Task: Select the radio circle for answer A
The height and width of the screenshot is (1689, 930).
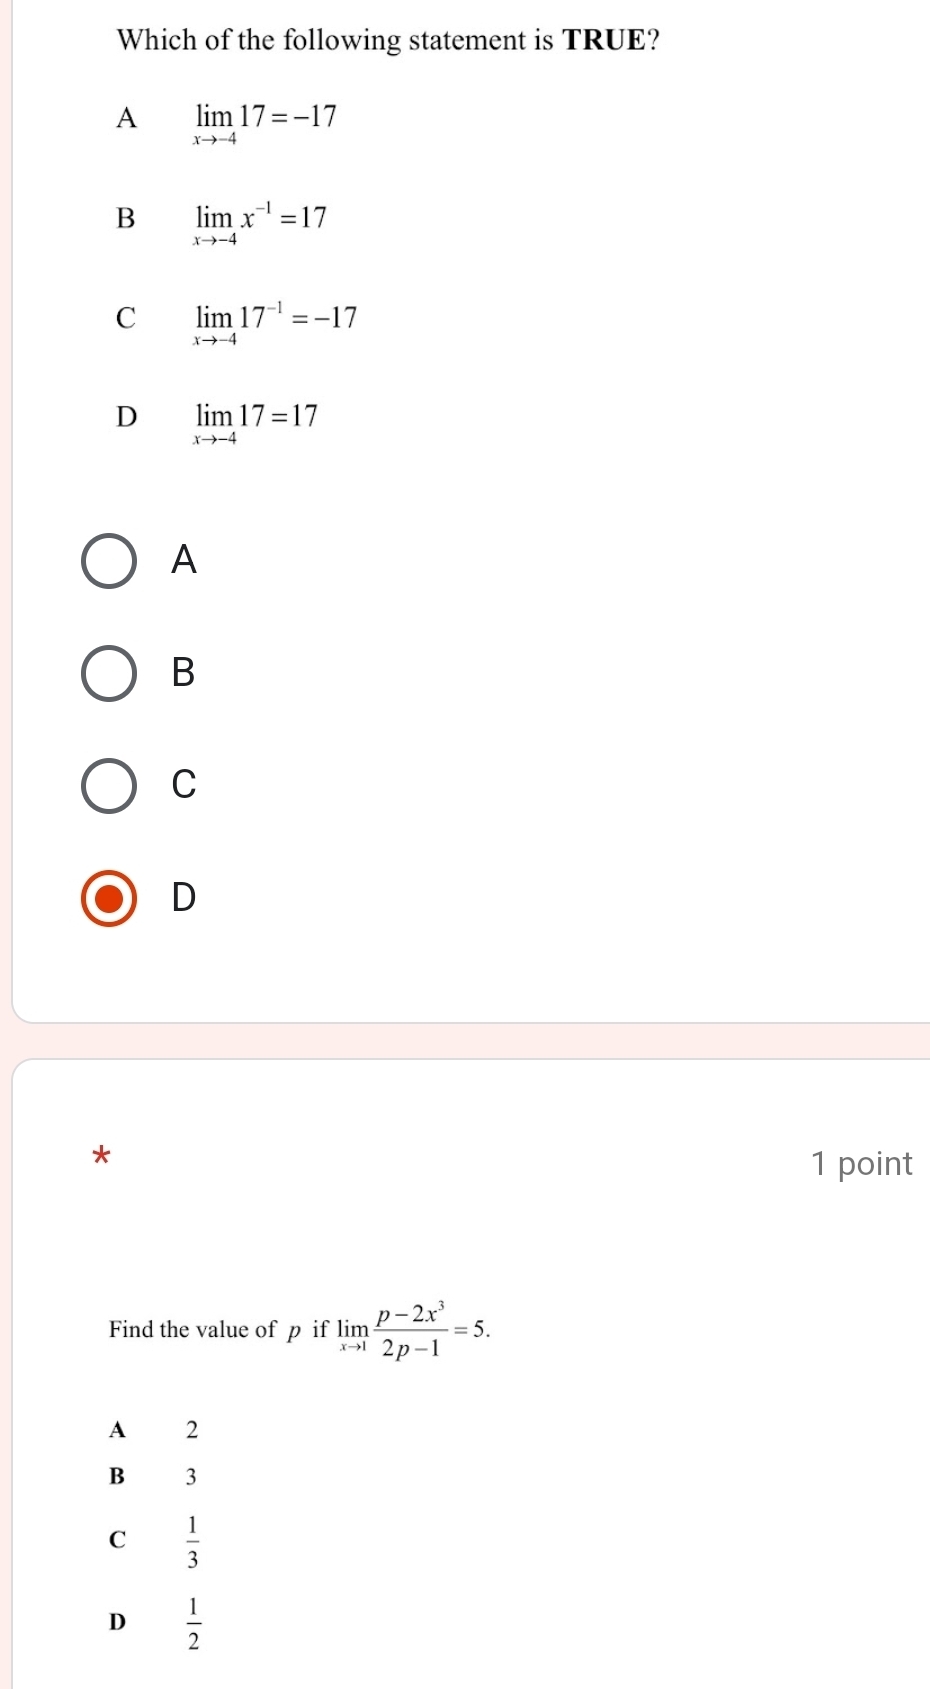Action: coord(109,561)
